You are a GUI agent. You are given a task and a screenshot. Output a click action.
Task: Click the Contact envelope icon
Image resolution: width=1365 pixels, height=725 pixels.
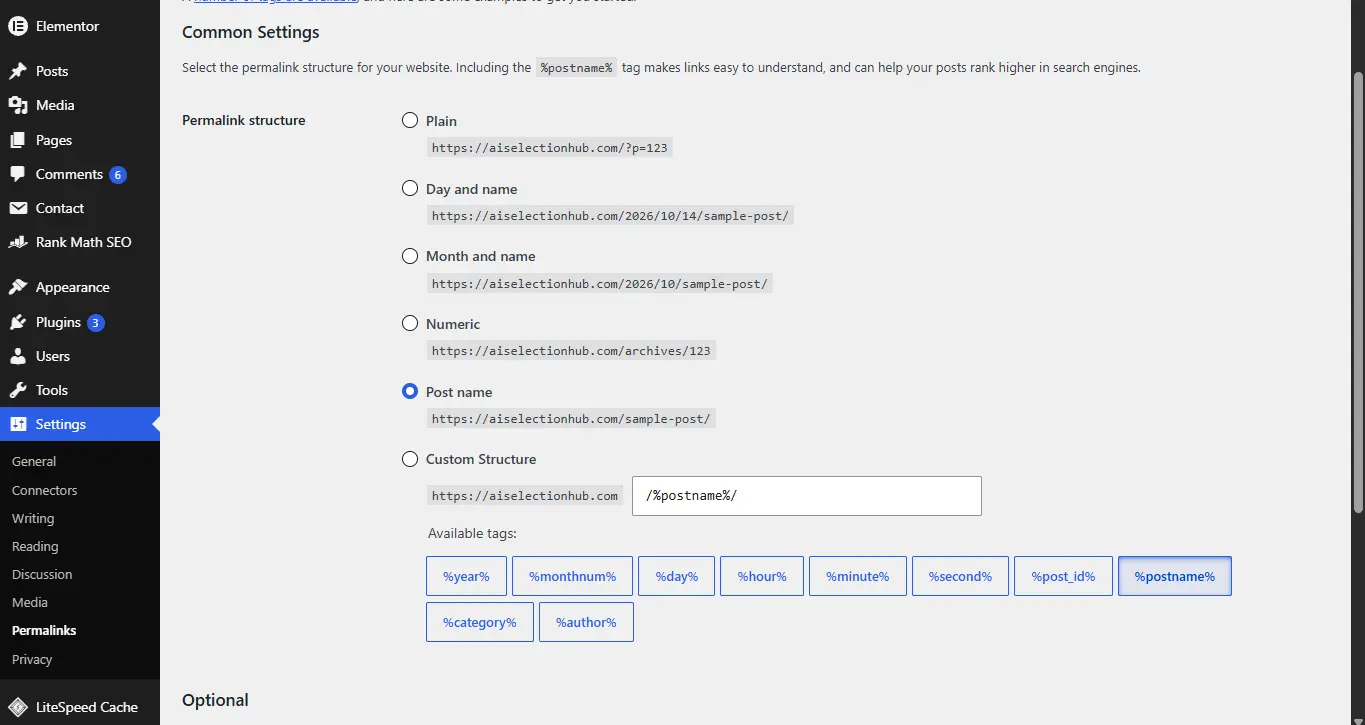click(18, 208)
